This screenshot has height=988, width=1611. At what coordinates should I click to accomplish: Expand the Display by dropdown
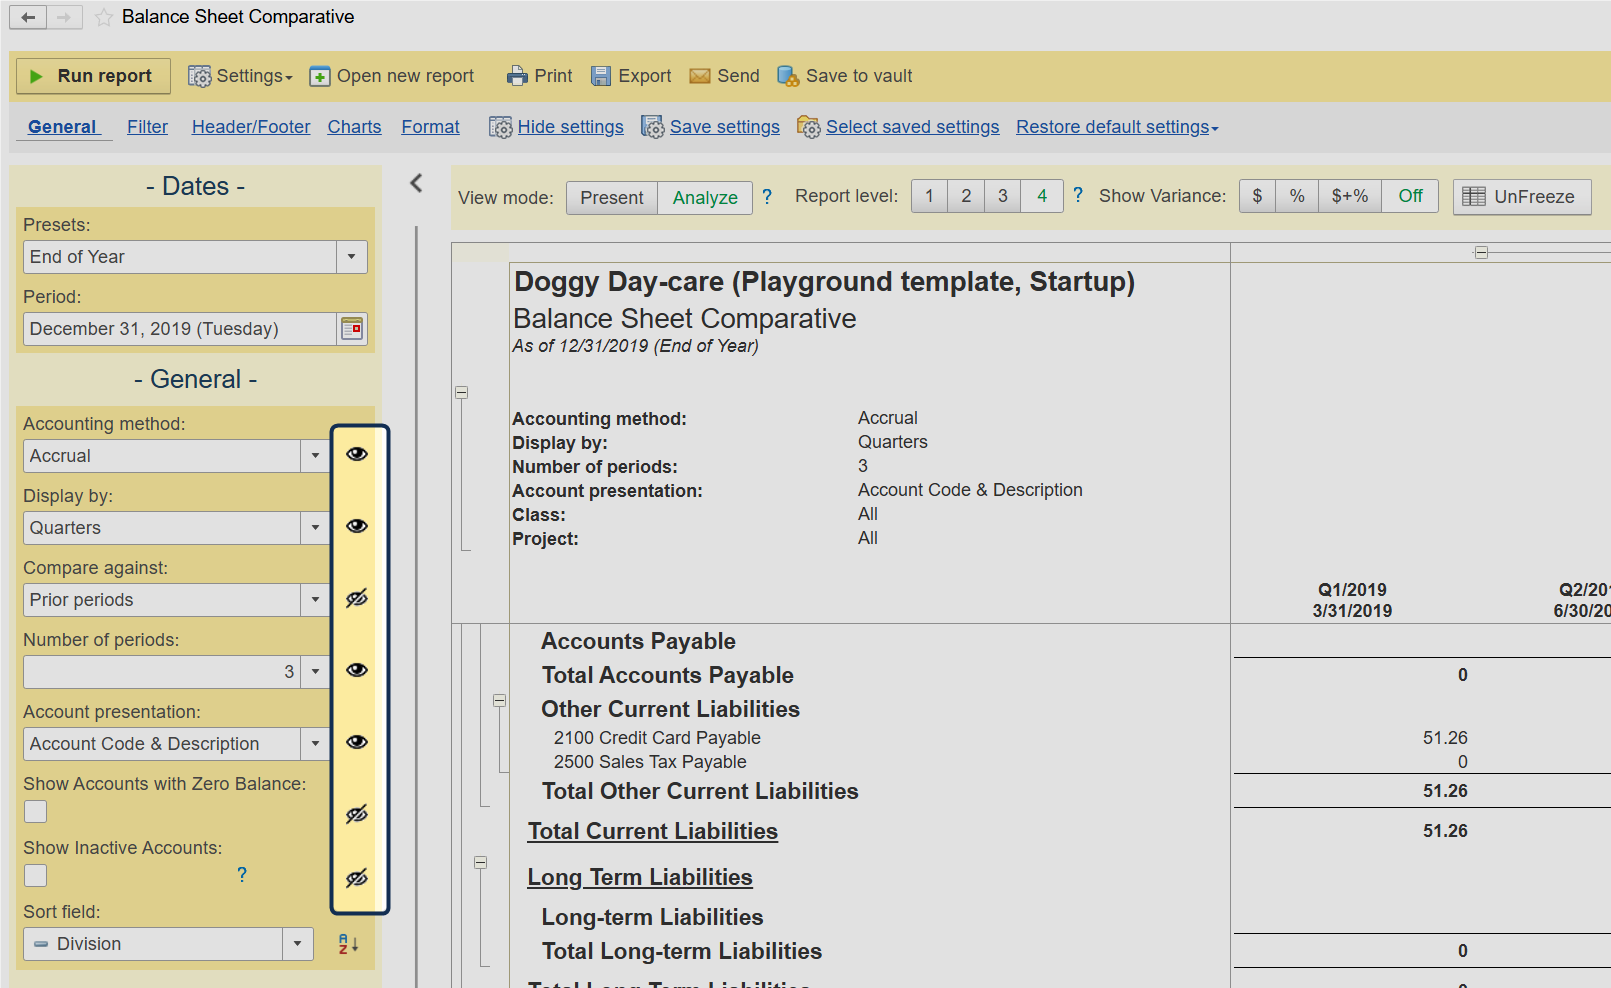pyautogui.click(x=315, y=528)
